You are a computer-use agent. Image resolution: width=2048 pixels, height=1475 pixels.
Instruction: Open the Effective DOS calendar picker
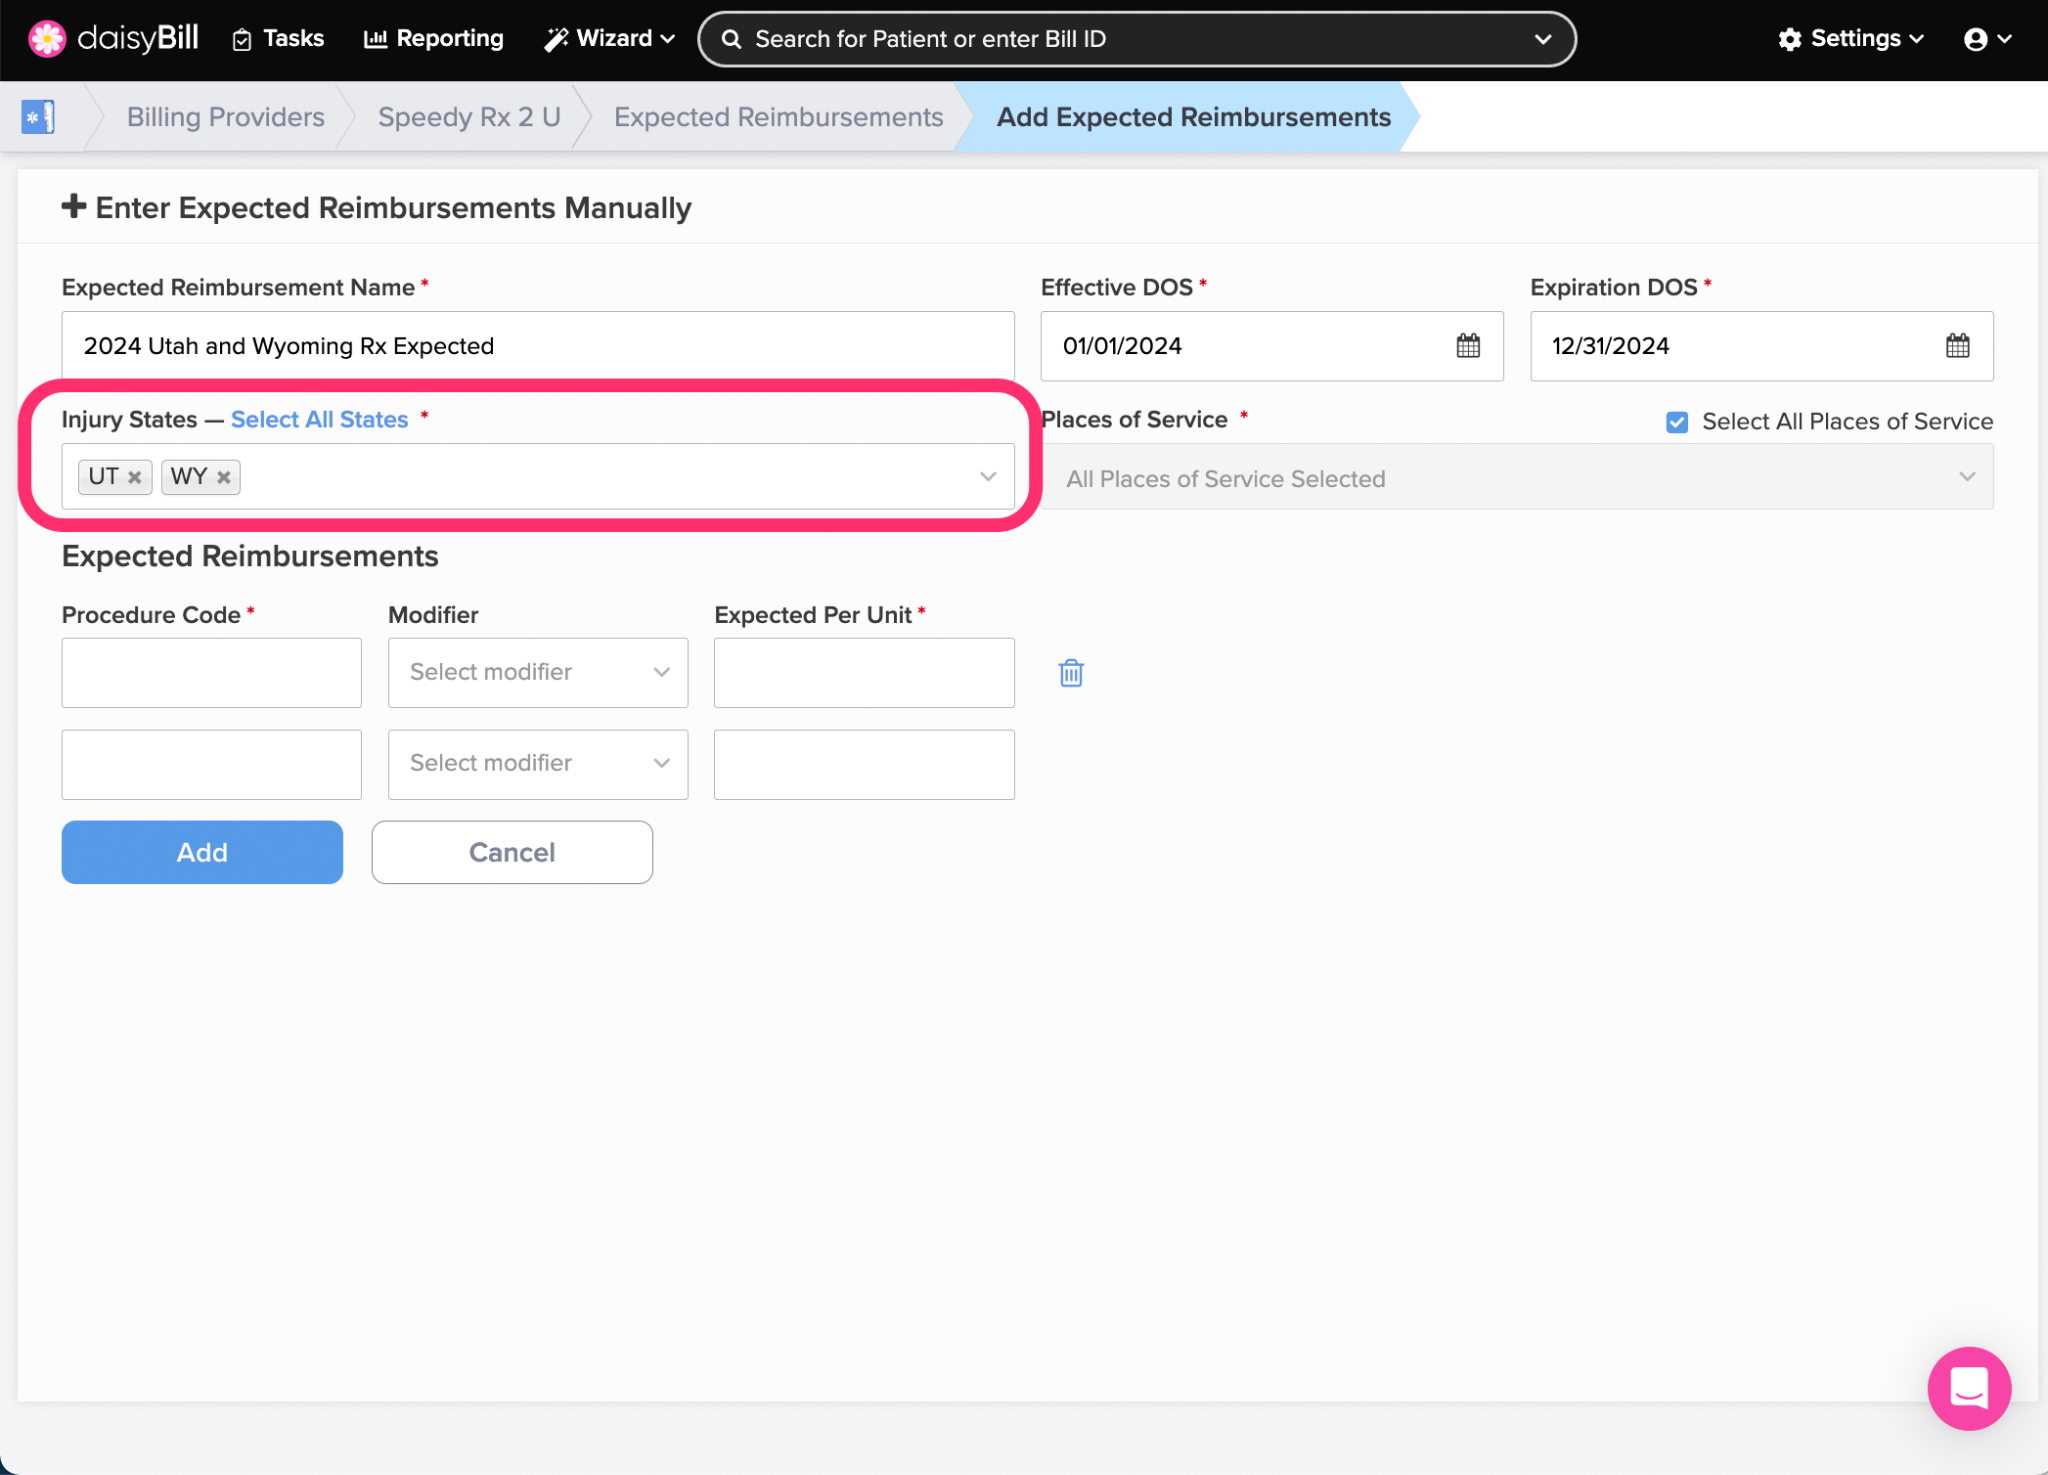tap(1467, 346)
